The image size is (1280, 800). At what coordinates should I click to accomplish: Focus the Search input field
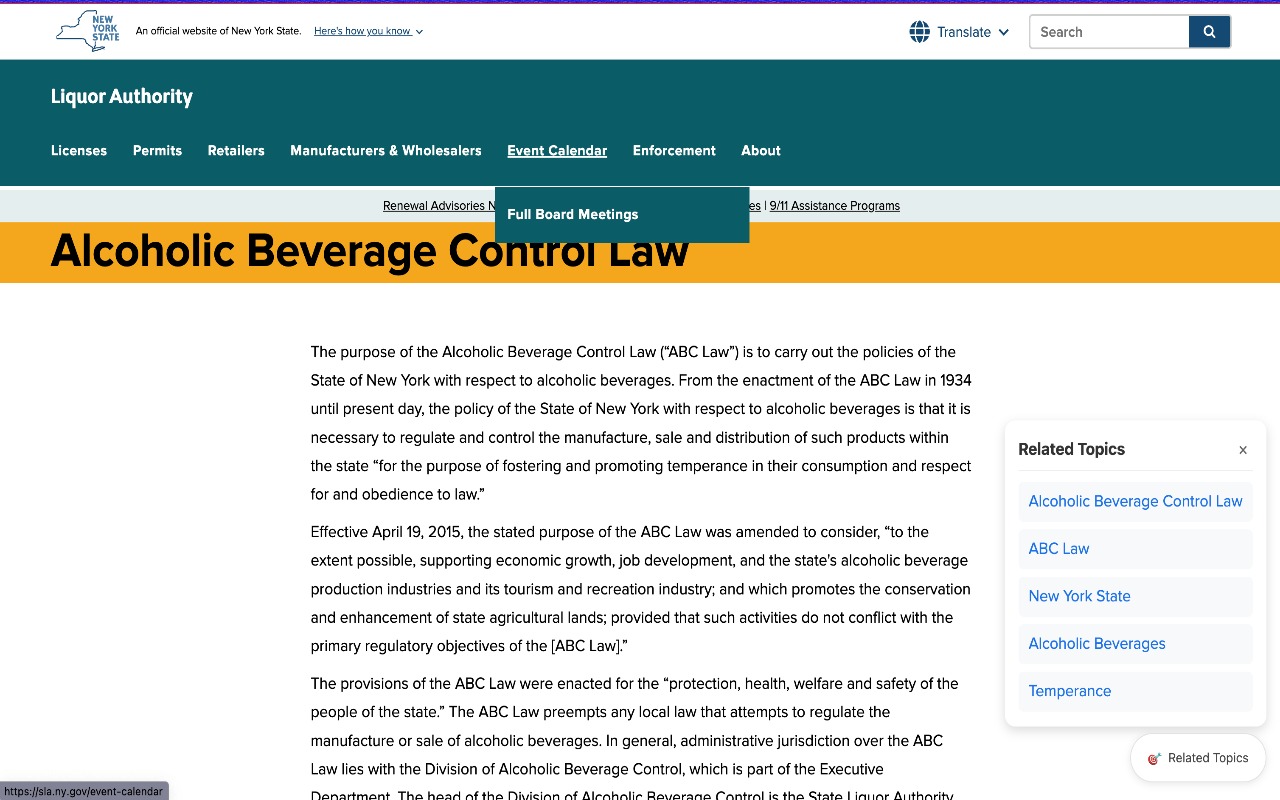click(x=1109, y=32)
